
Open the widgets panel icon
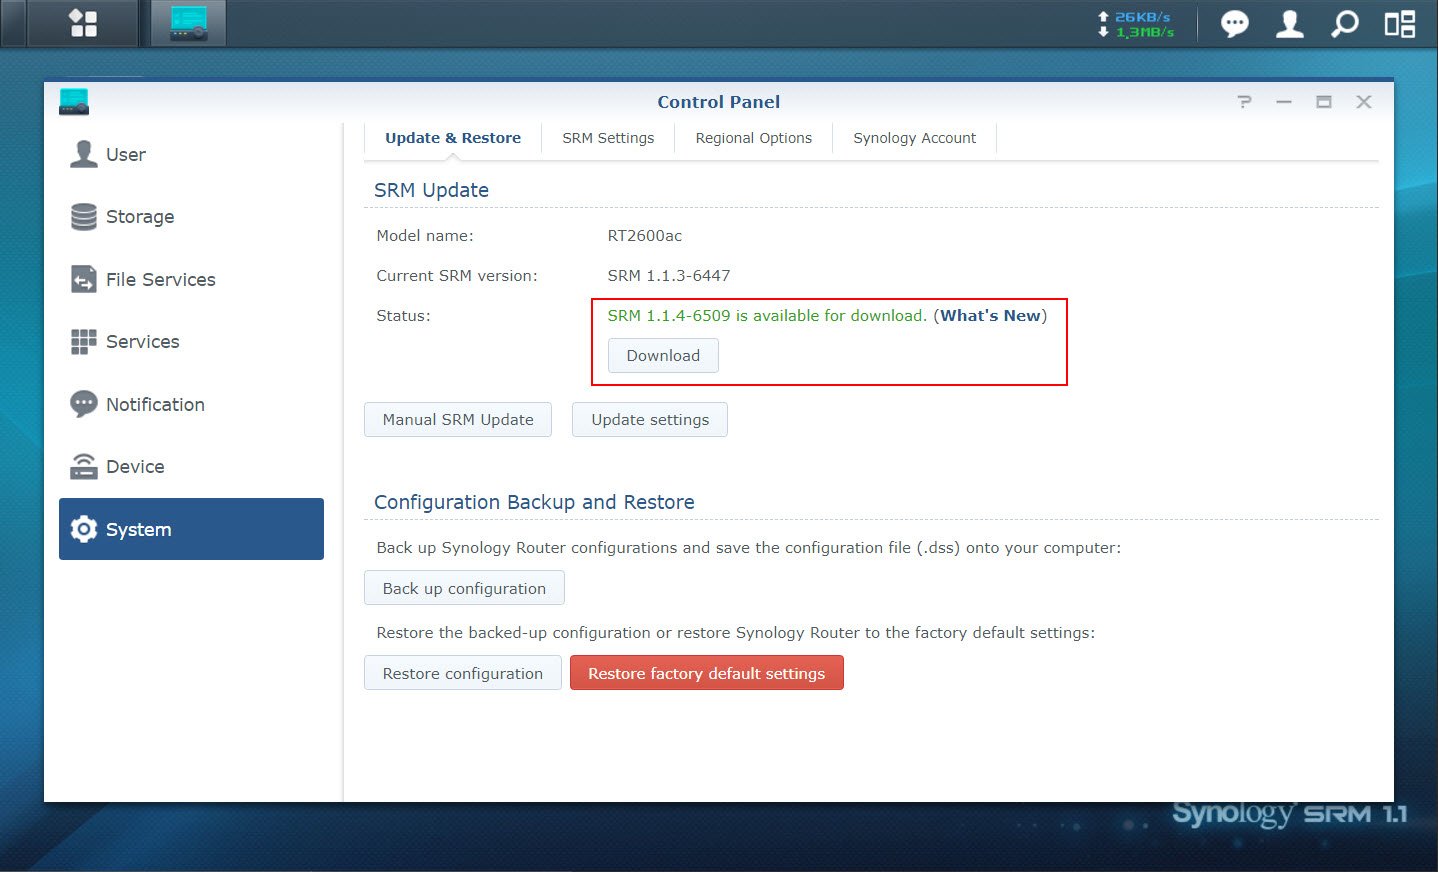tap(1400, 23)
